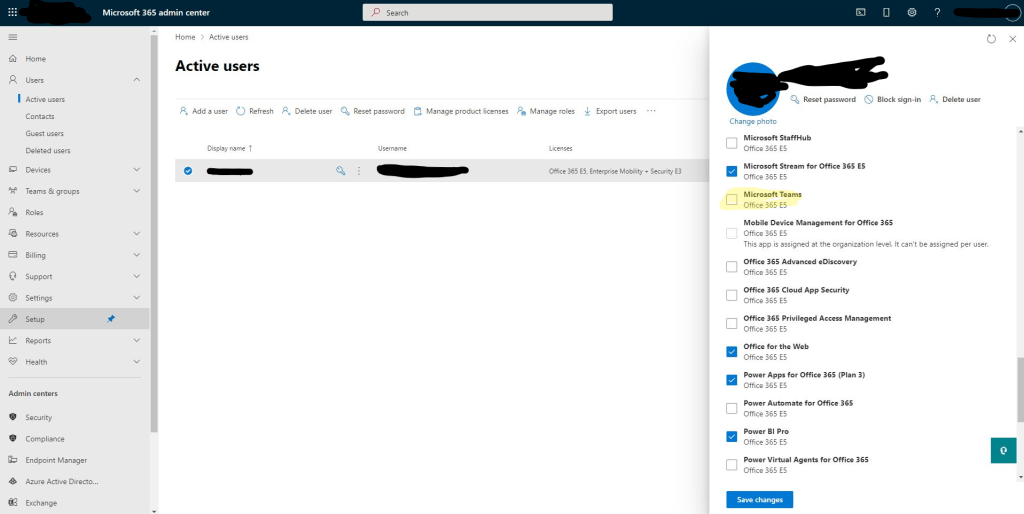Open Deleted users in sidebar
This screenshot has width=1024, height=514.
coord(47,150)
